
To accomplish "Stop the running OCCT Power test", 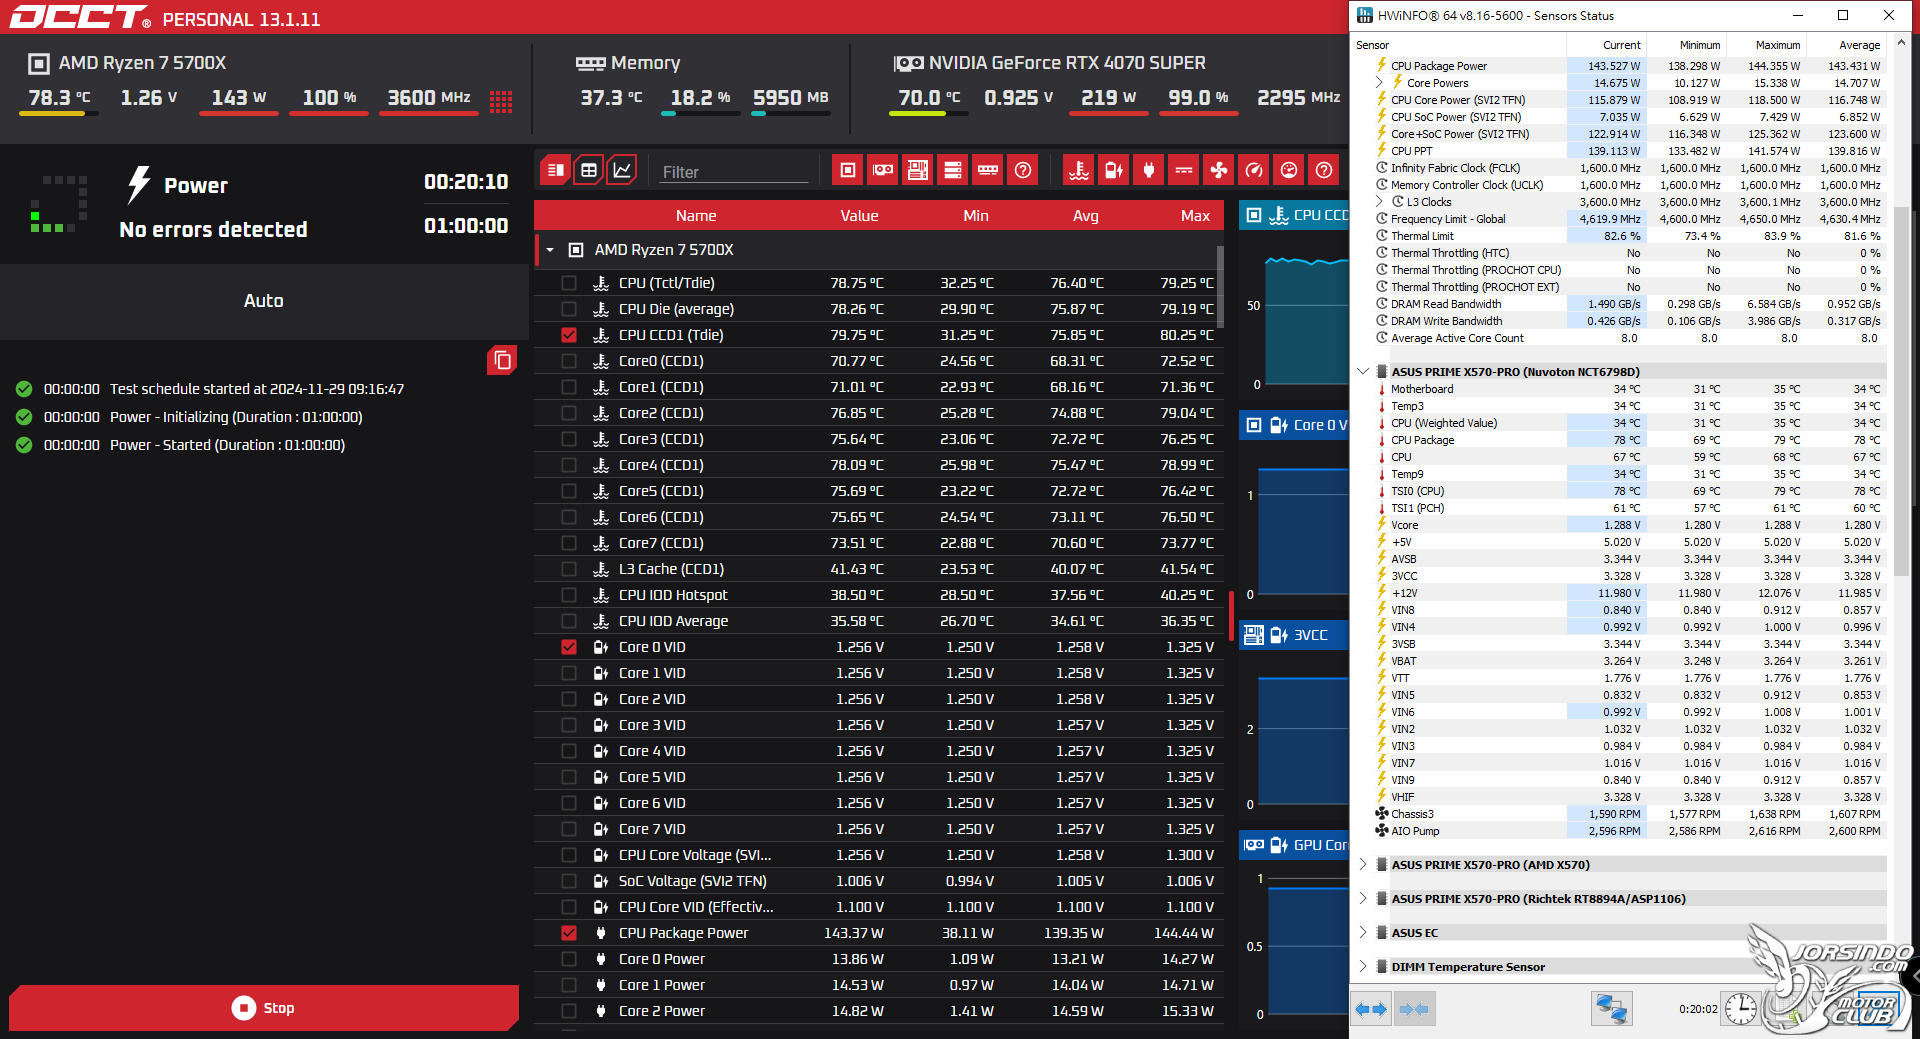I will 264,1008.
